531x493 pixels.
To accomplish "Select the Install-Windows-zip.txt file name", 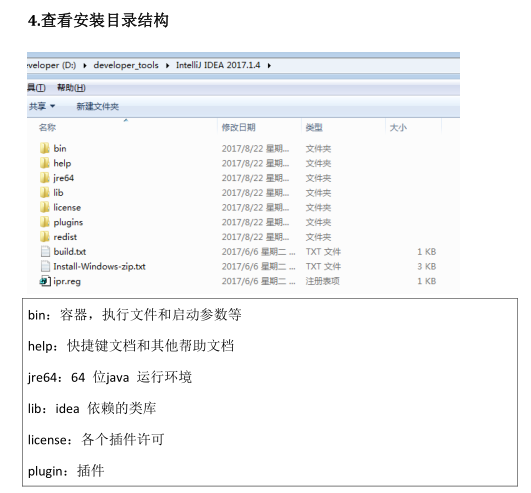I will (100, 266).
